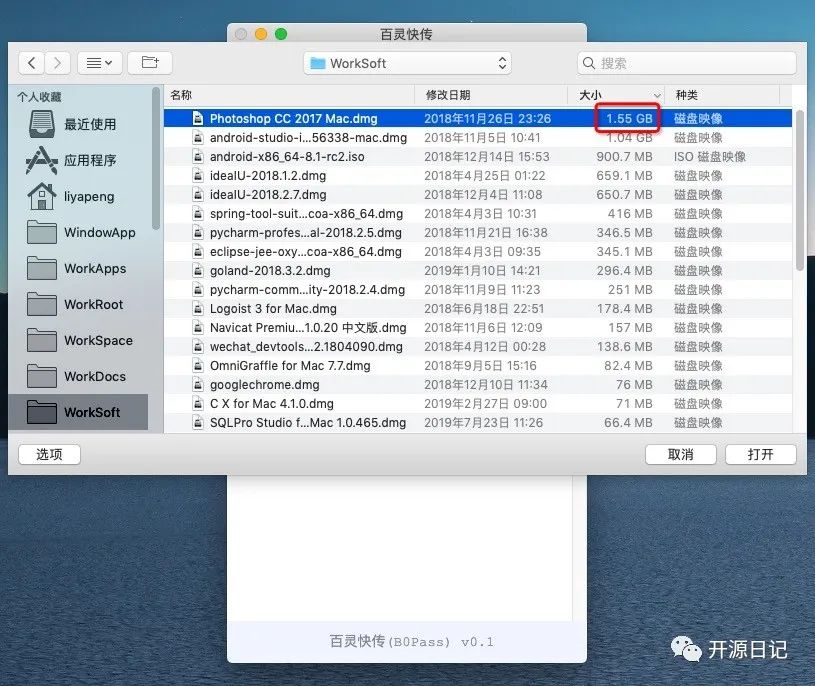815x686 pixels.
Task: Click the list view options icon
Action: point(93,62)
